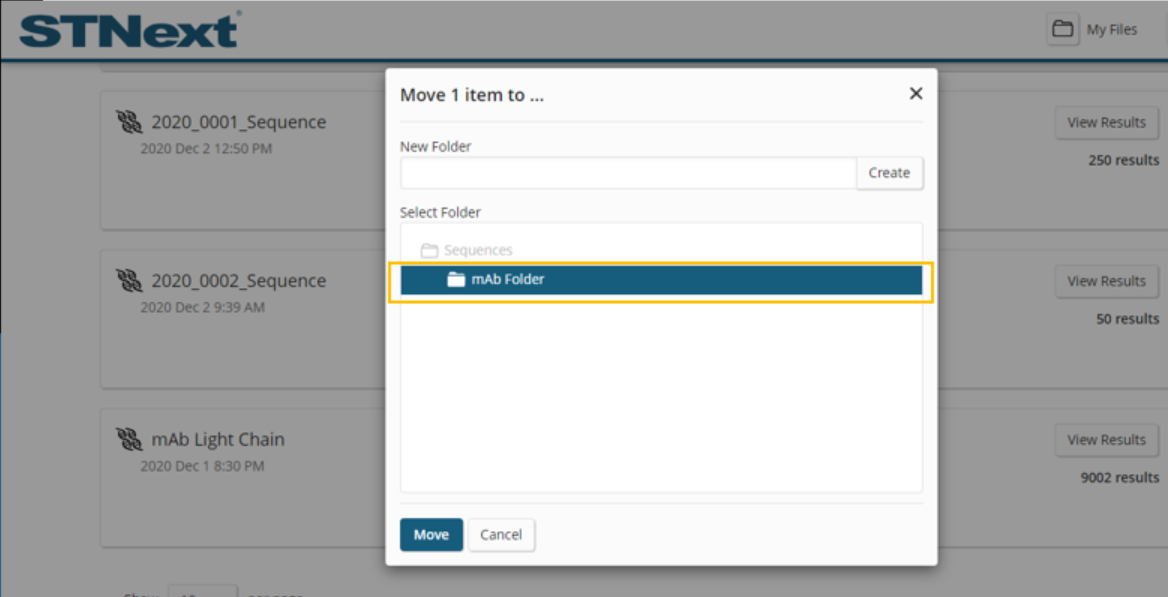The height and width of the screenshot is (597, 1168).
Task: Click the mAb Folder folder icon
Action: point(456,280)
